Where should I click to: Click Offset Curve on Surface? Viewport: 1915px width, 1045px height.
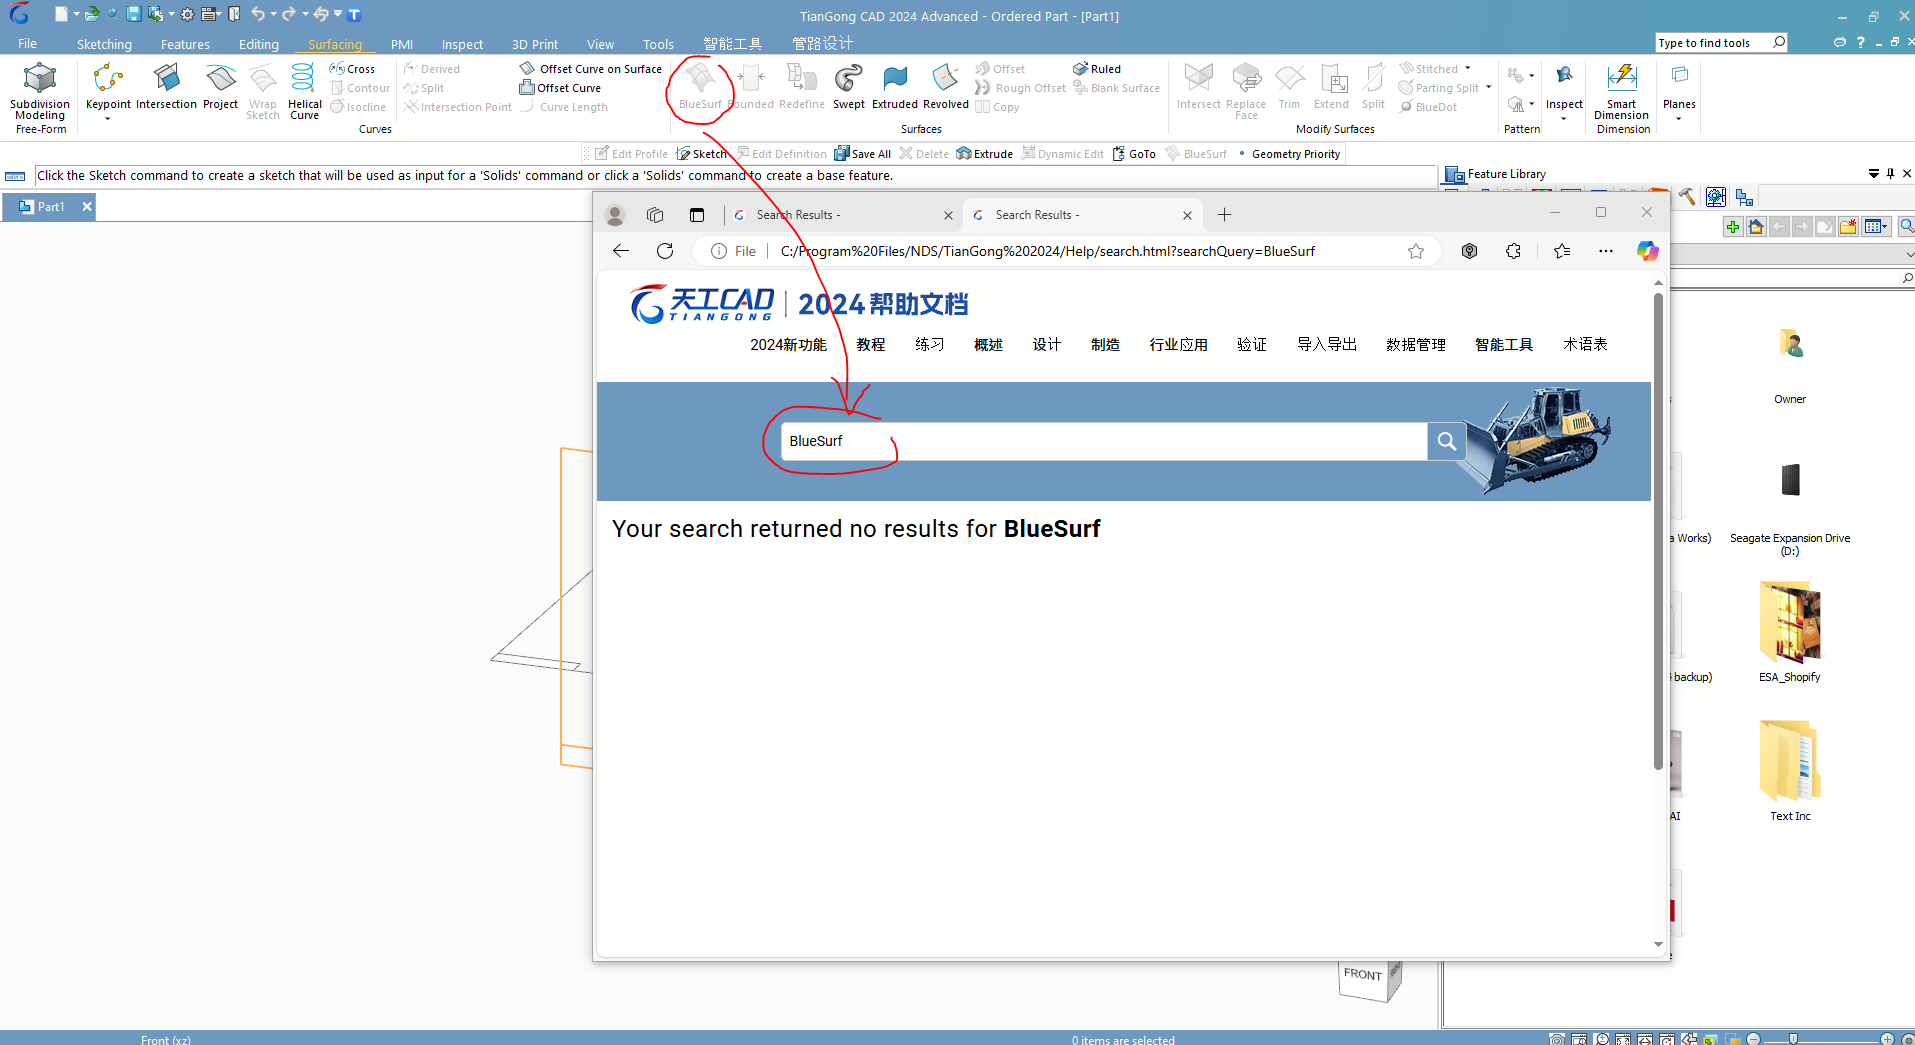pyautogui.click(x=591, y=69)
